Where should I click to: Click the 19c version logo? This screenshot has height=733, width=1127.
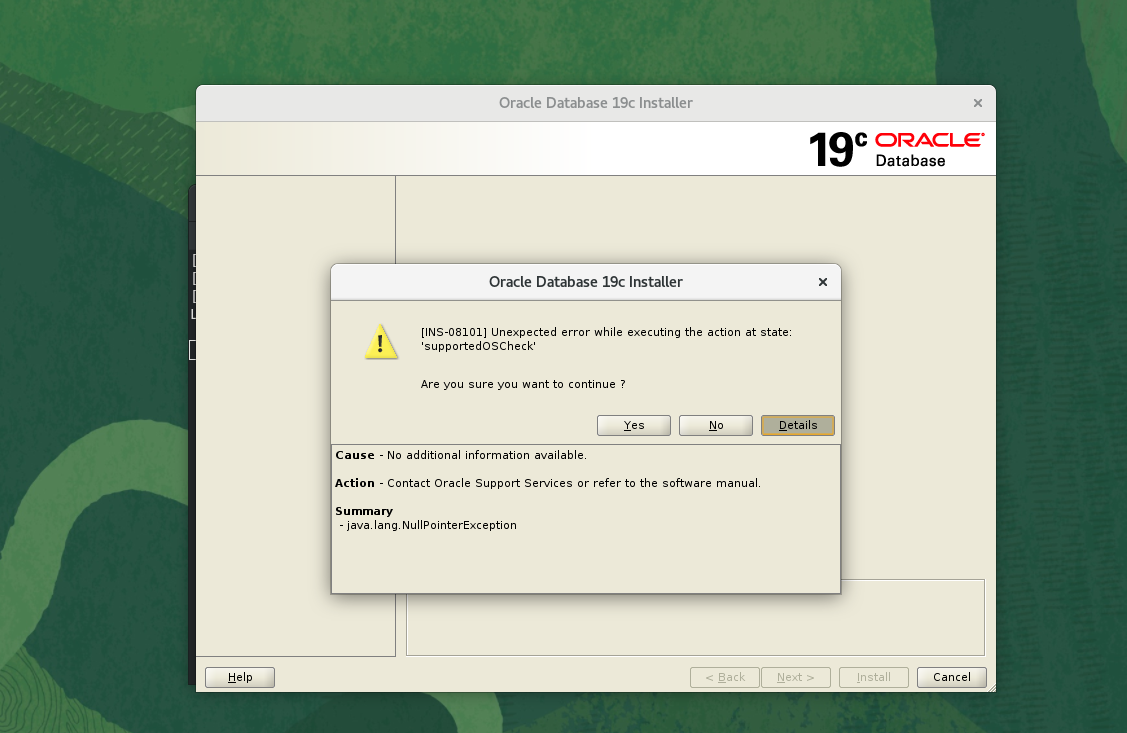(x=837, y=150)
